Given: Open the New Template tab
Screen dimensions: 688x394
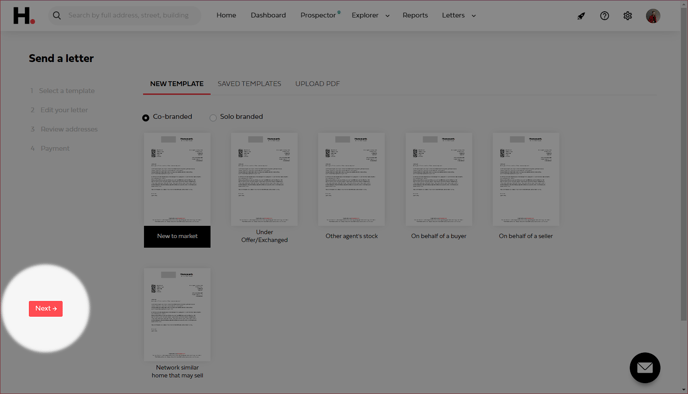Looking at the screenshot, I should point(176,84).
